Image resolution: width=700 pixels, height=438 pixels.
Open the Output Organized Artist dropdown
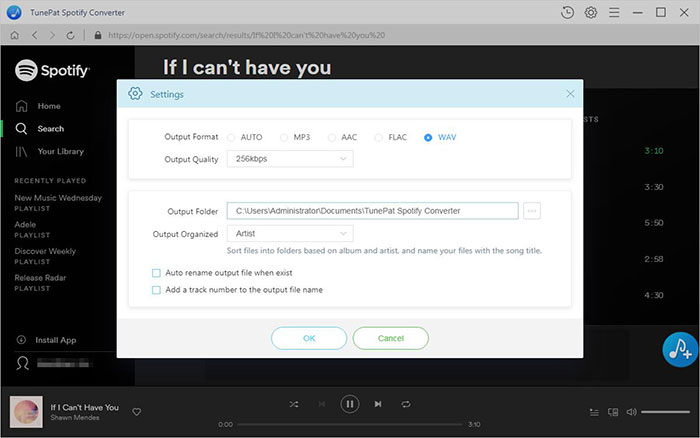[x=290, y=234]
